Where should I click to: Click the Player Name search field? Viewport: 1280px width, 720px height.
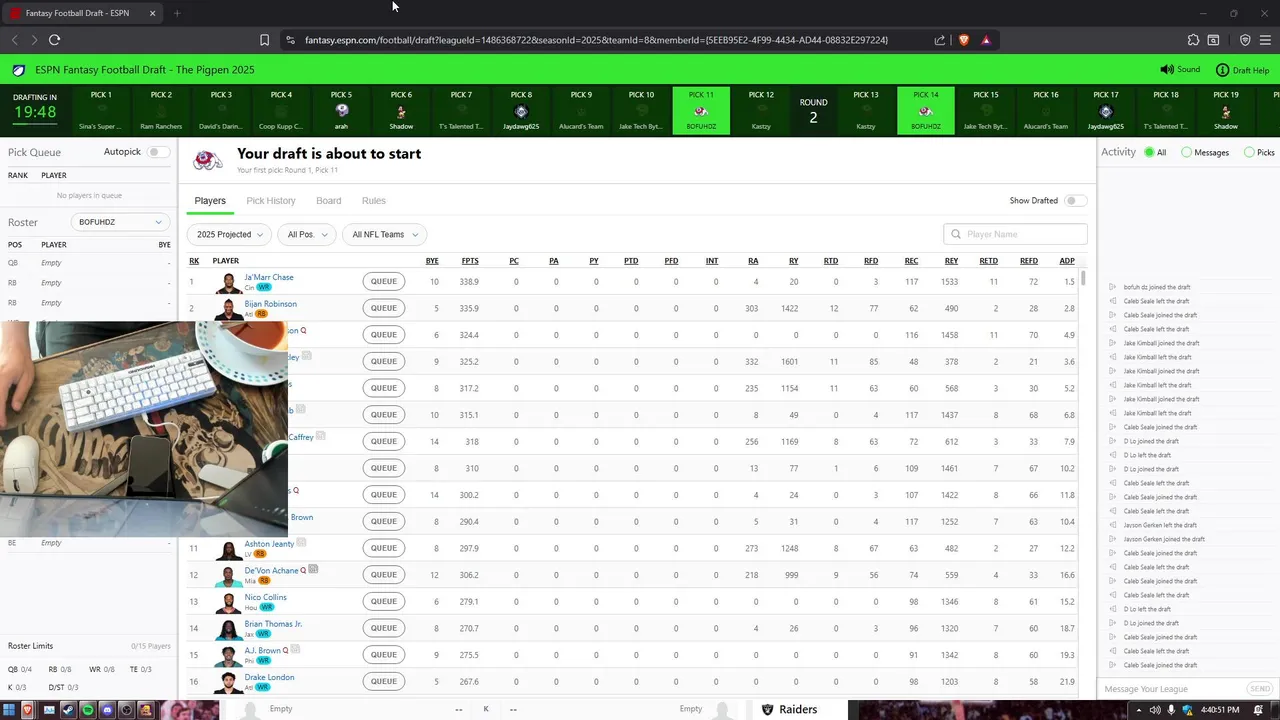tap(1015, 234)
